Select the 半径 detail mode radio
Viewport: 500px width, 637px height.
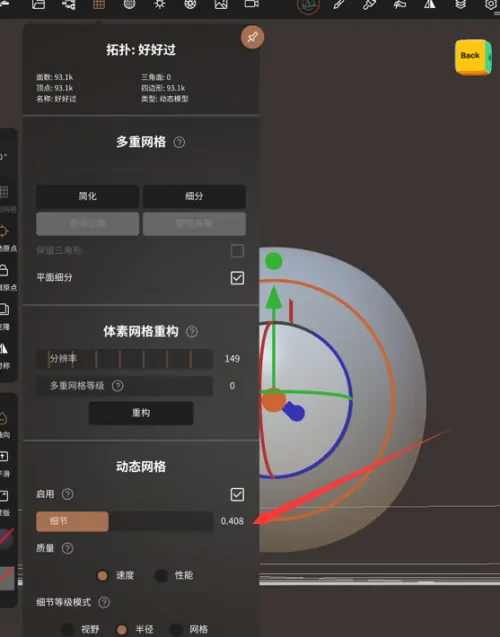(122, 630)
